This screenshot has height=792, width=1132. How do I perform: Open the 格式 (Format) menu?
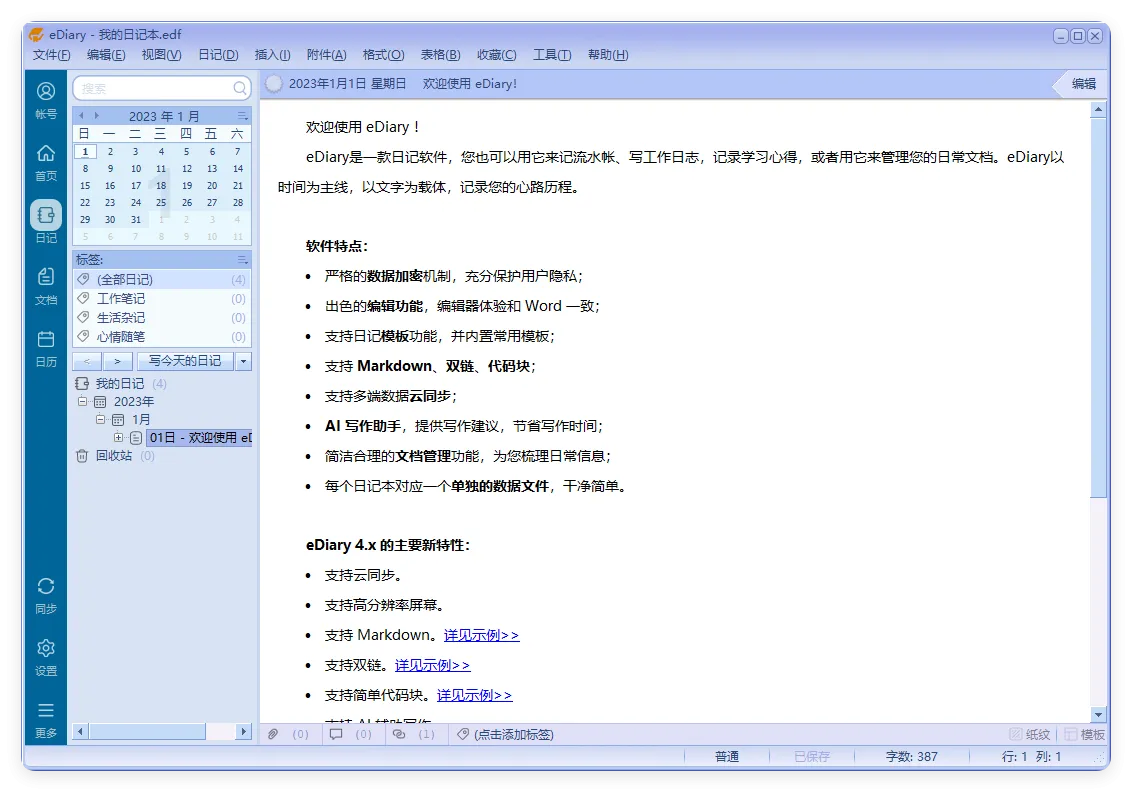tap(383, 55)
